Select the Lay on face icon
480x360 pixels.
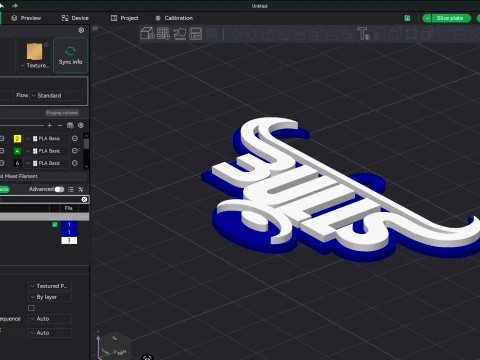click(284, 34)
